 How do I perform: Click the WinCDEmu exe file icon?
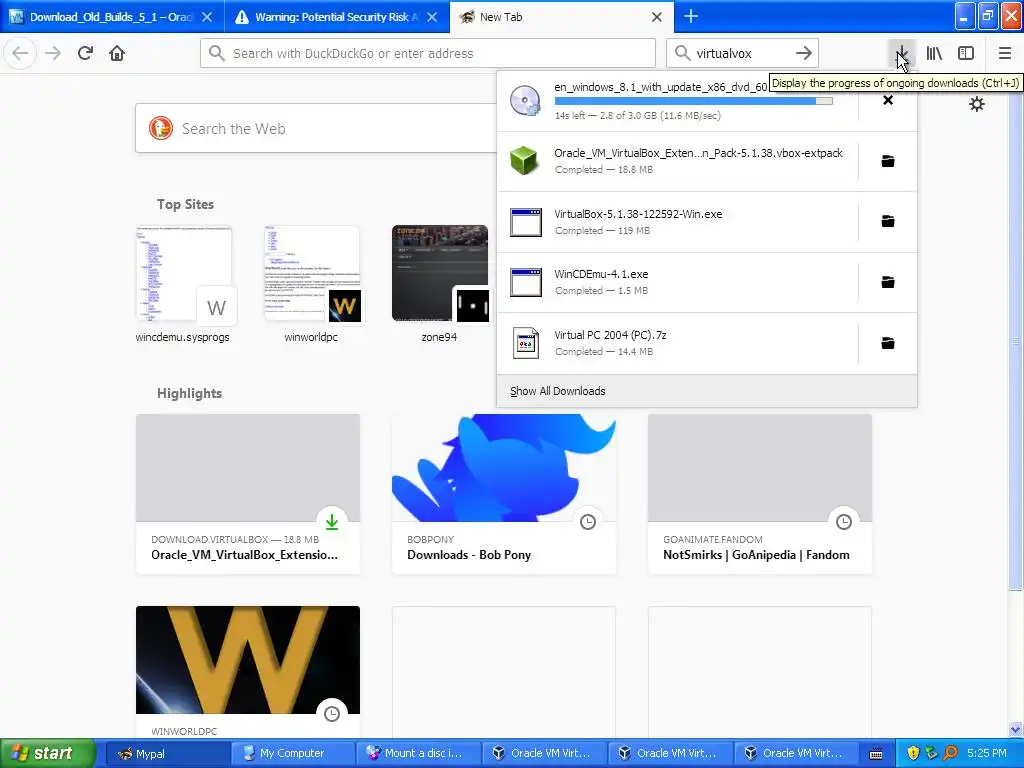click(526, 282)
